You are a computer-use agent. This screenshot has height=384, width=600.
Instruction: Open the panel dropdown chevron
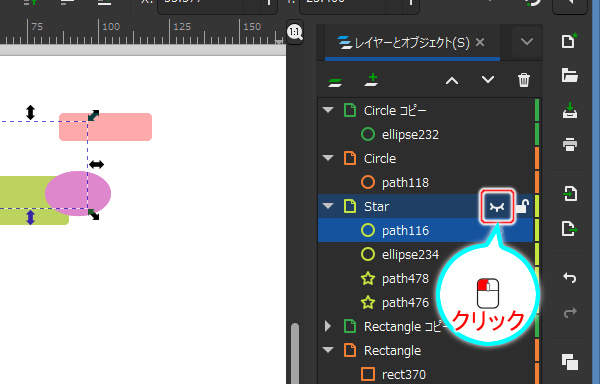pos(527,41)
